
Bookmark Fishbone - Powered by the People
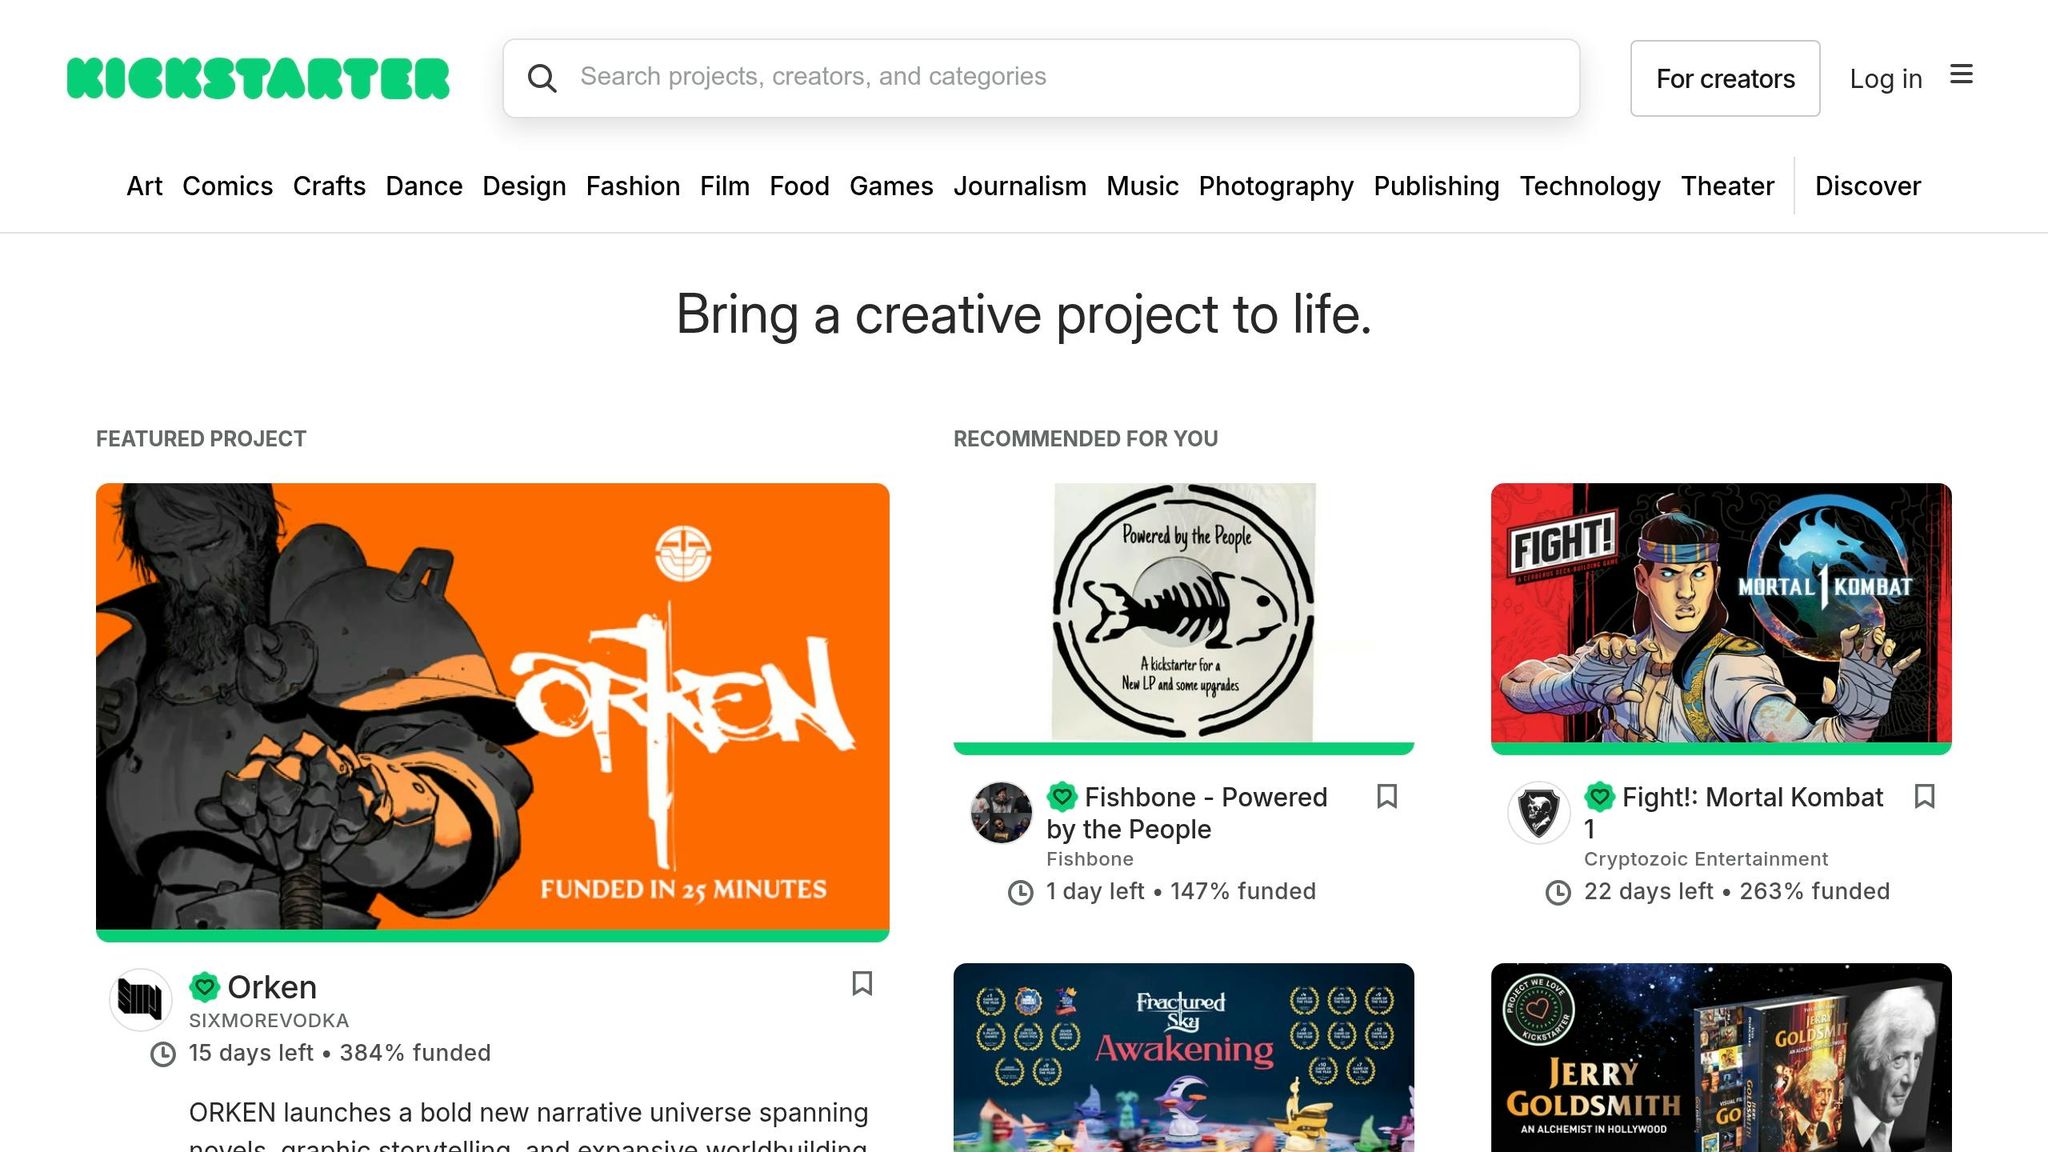point(1387,797)
